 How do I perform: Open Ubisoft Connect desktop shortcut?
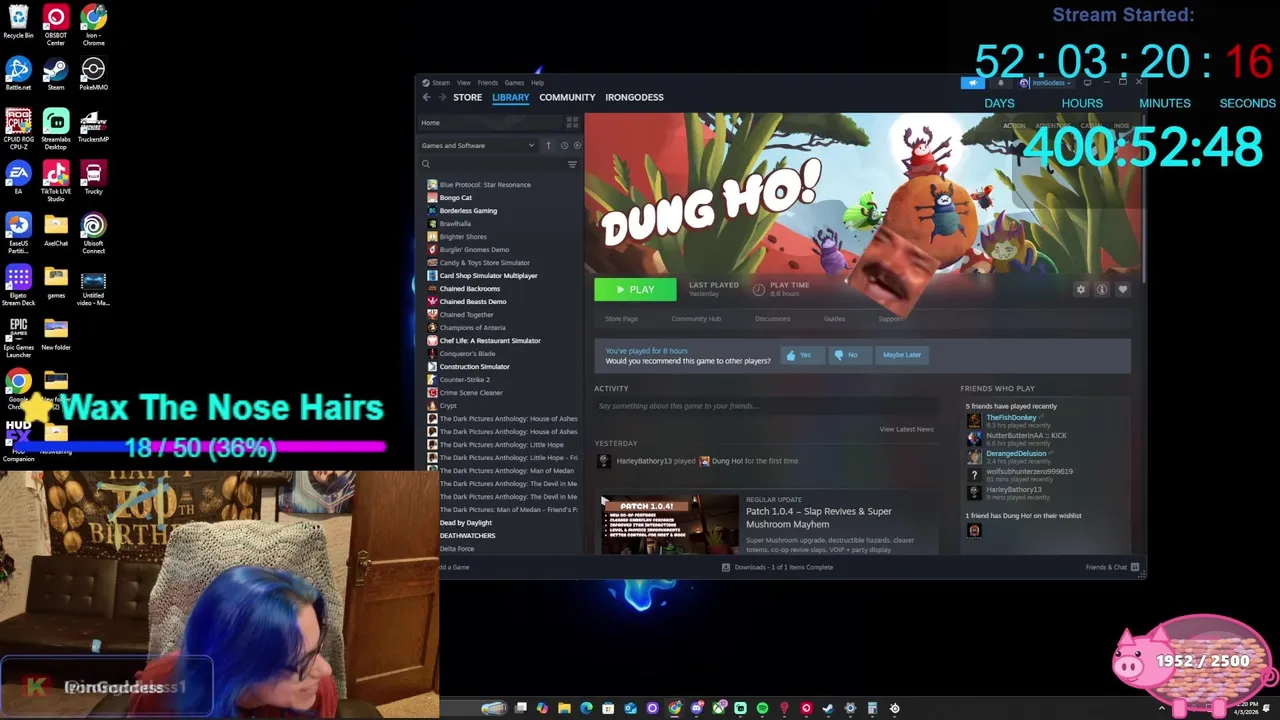click(x=93, y=233)
